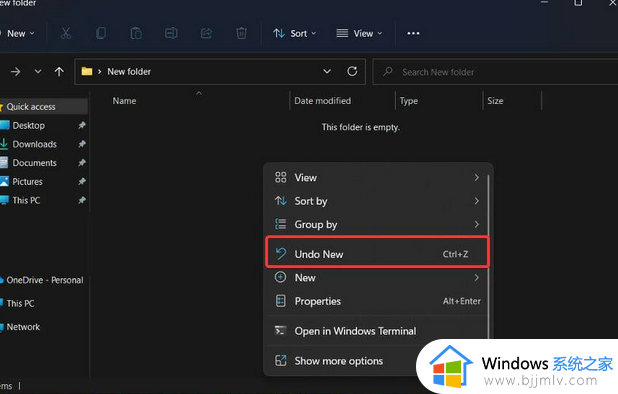This screenshot has height=394, width=618.
Task: Select Open in Windows Terminal
Action: pyautogui.click(x=377, y=331)
